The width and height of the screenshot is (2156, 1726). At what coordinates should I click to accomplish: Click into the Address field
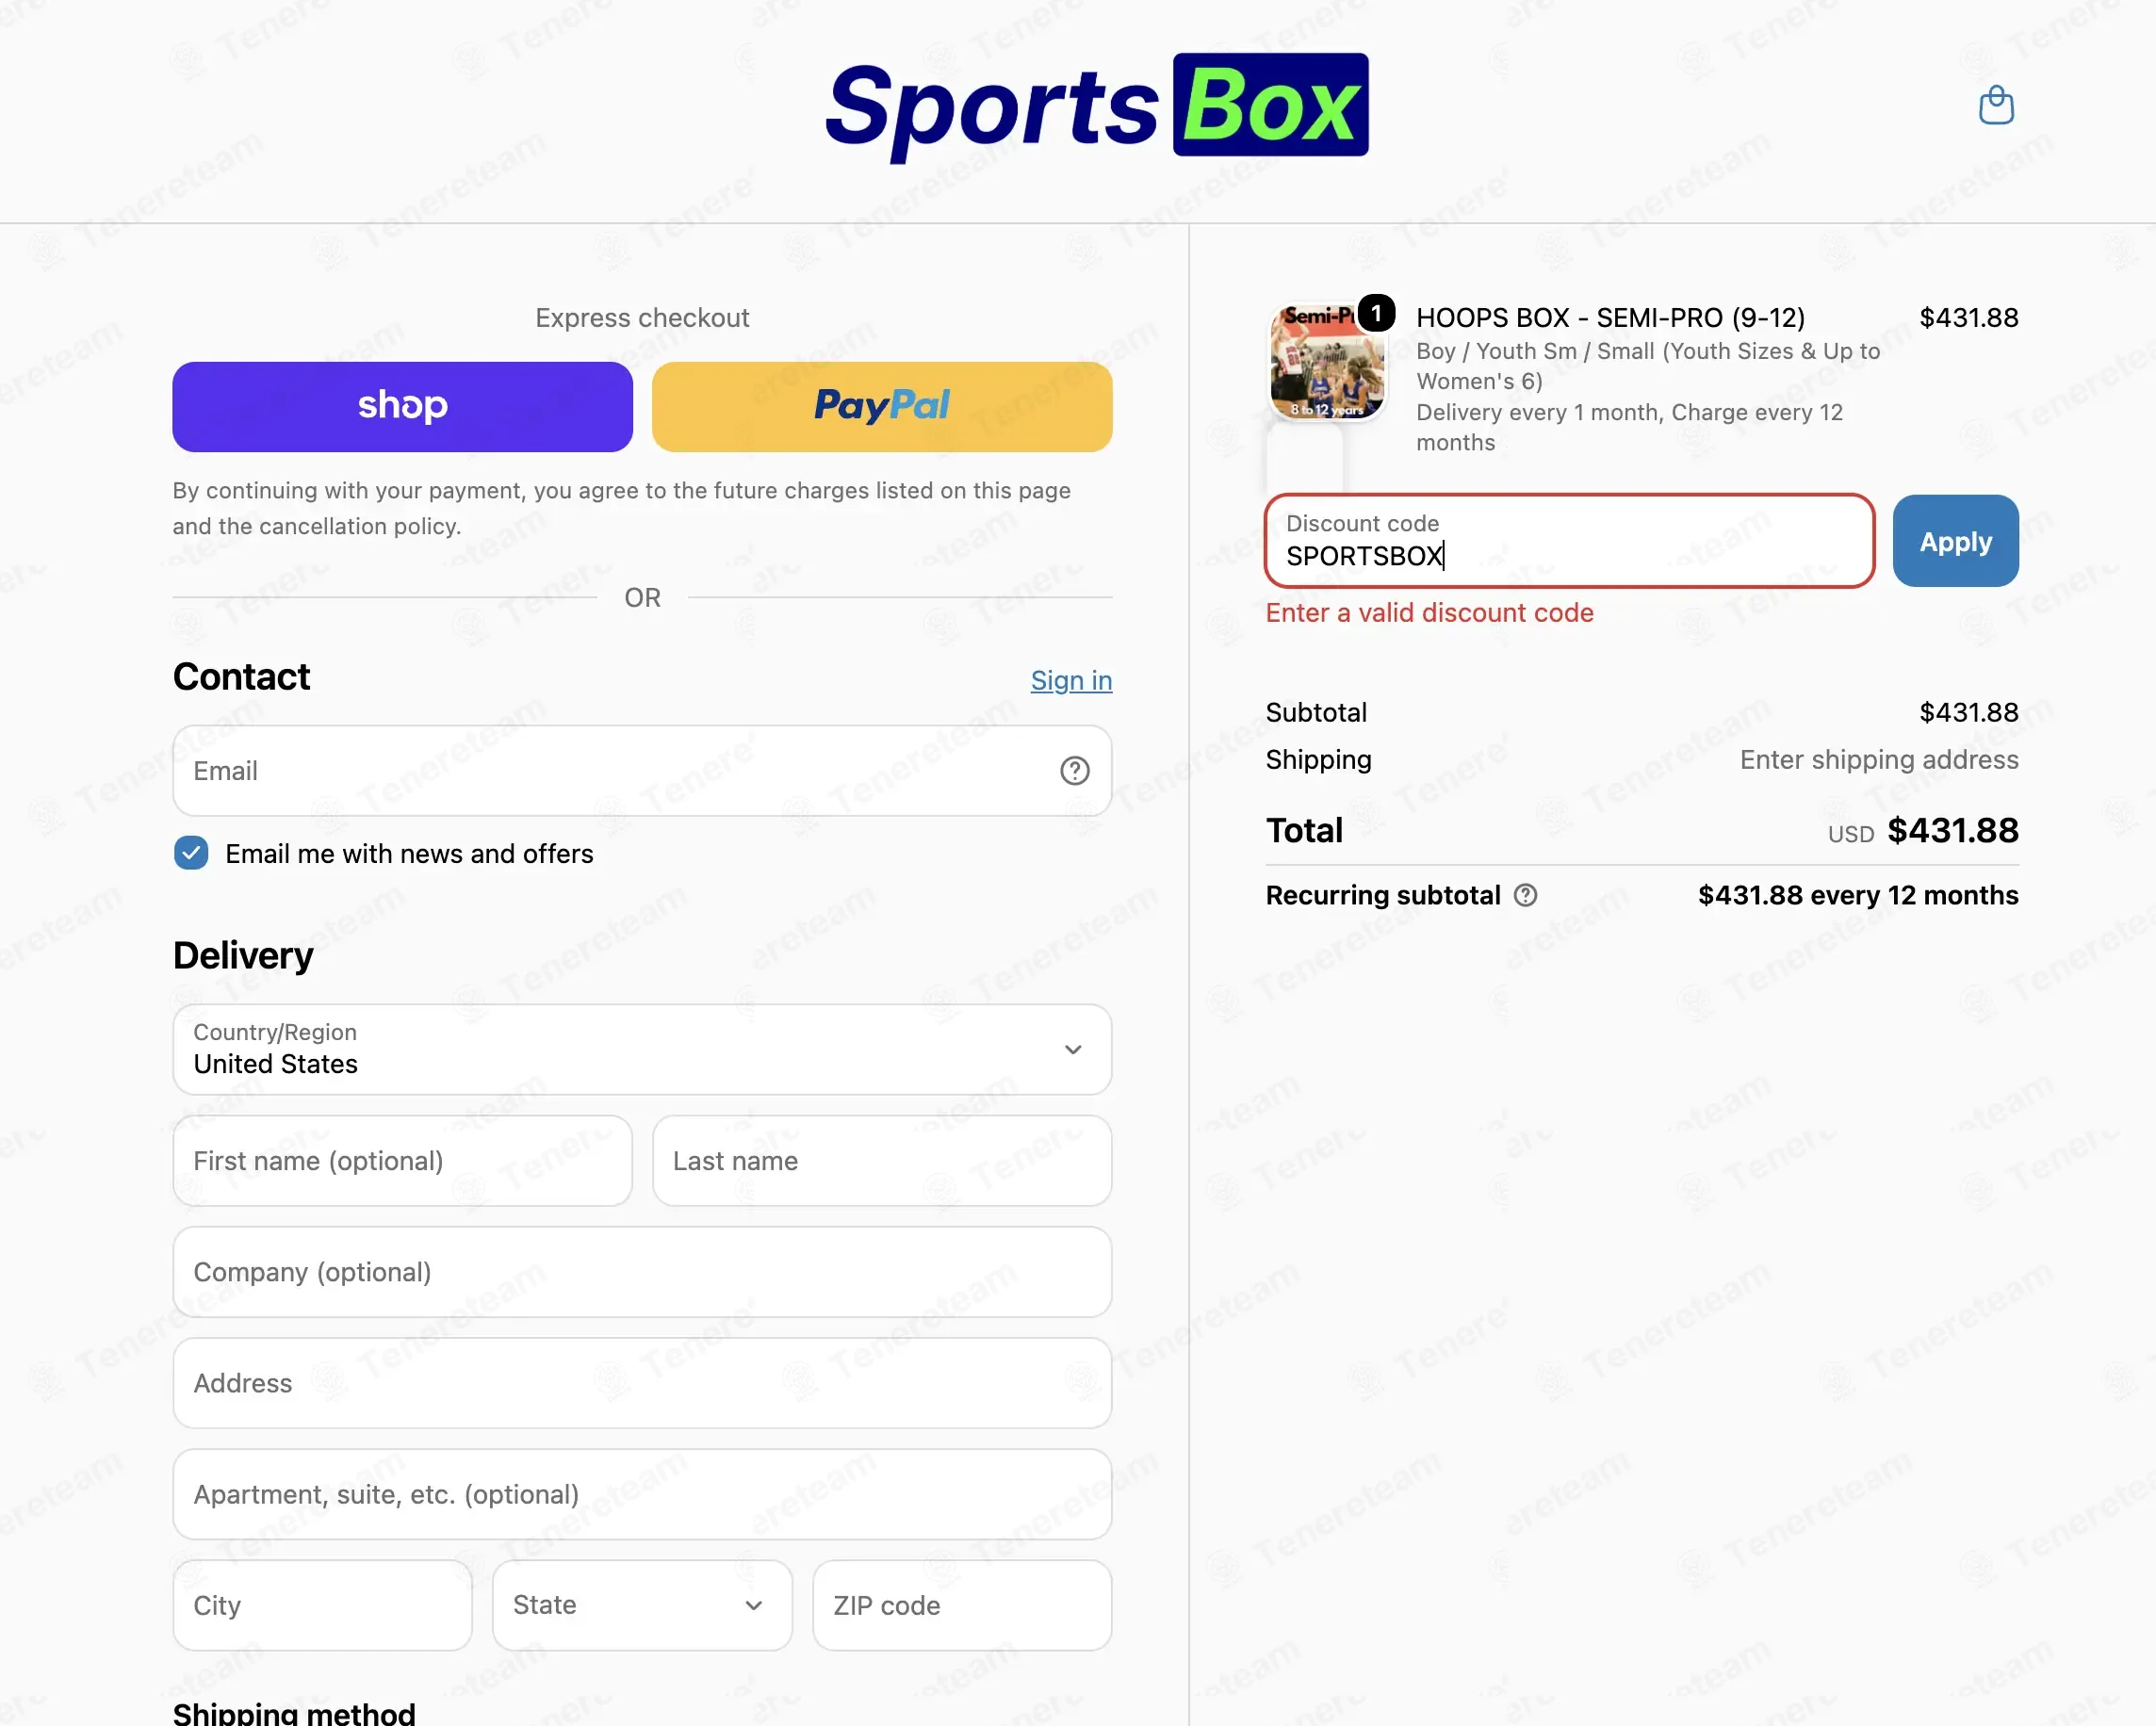[x=642, y=1383]
